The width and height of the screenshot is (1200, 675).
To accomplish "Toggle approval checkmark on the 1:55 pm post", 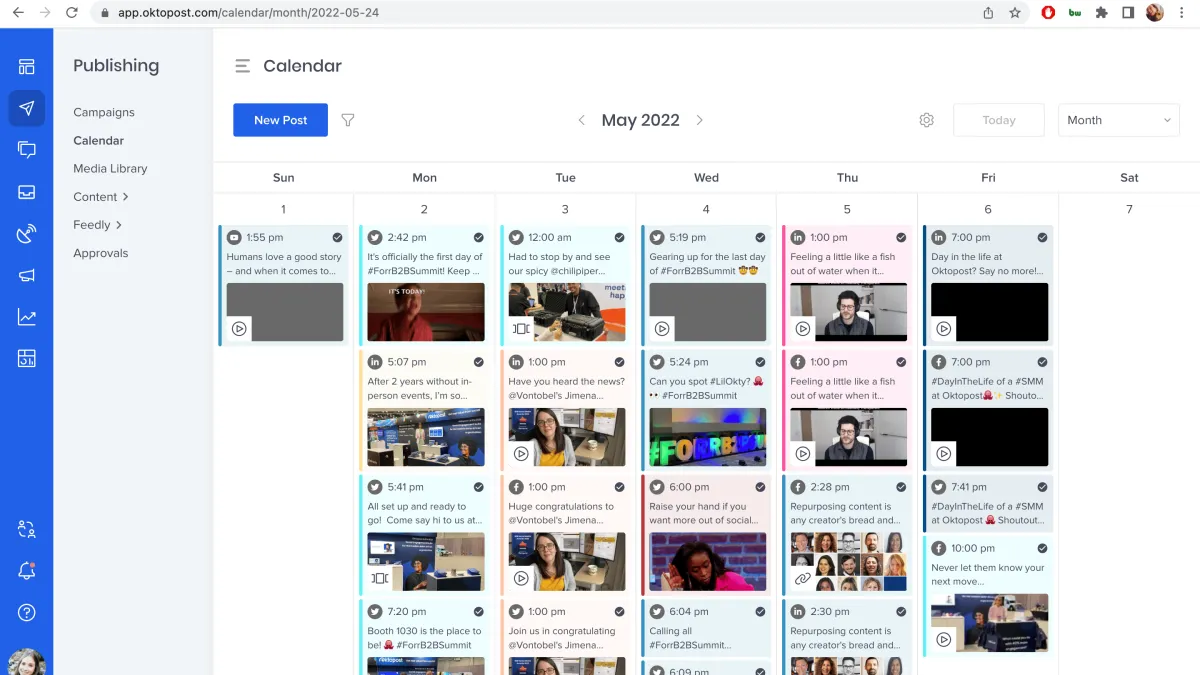I will (337, 237).
